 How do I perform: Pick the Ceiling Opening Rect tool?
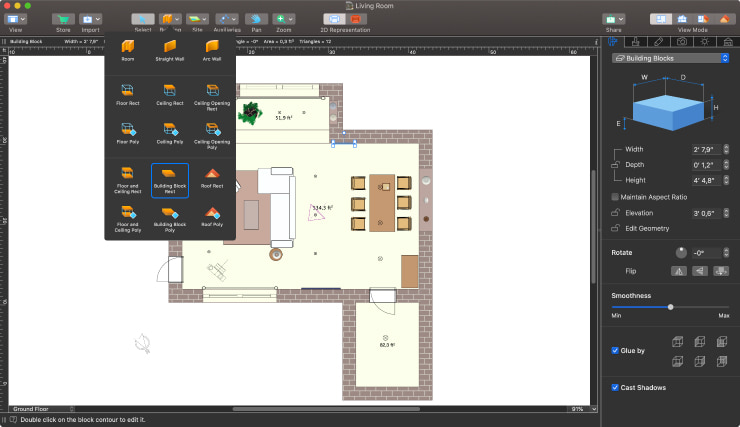(x=212, y=97)
